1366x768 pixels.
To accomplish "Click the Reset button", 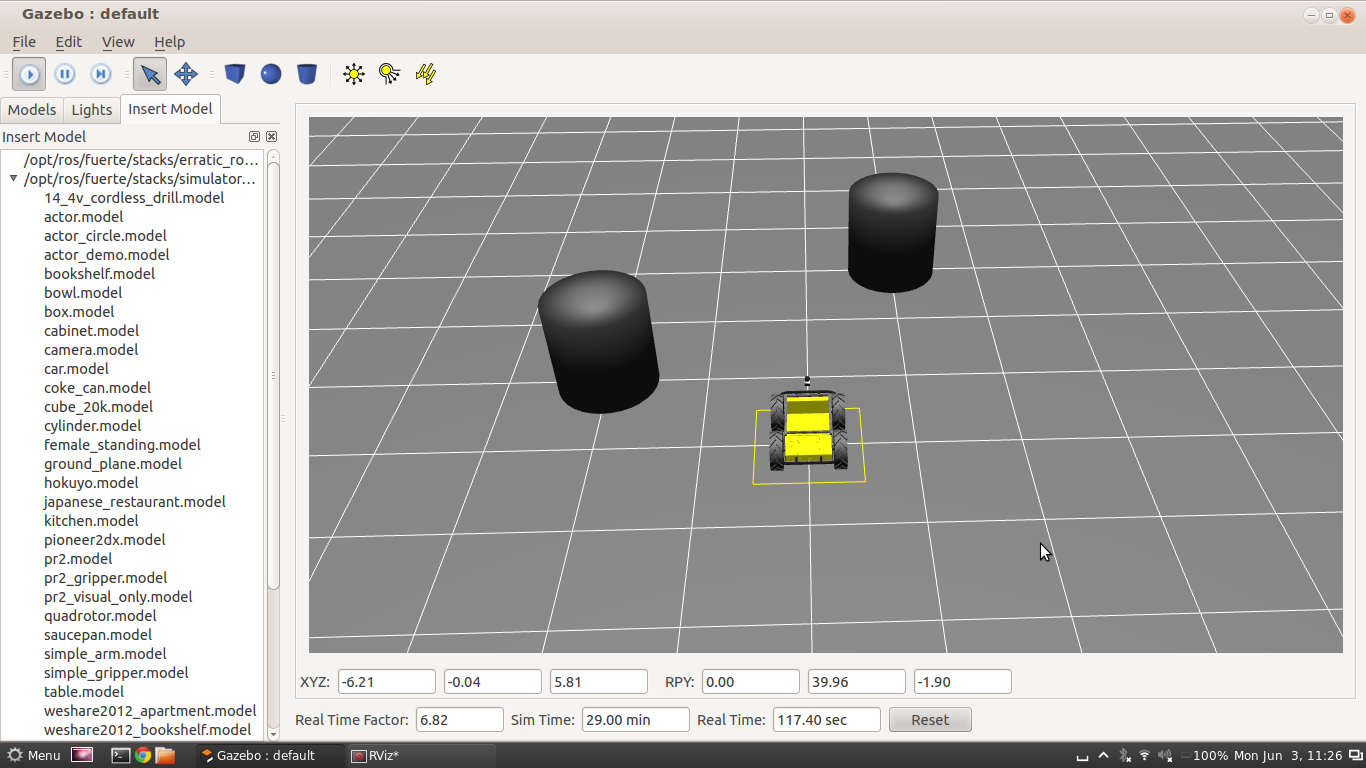I will click(929, 720).
